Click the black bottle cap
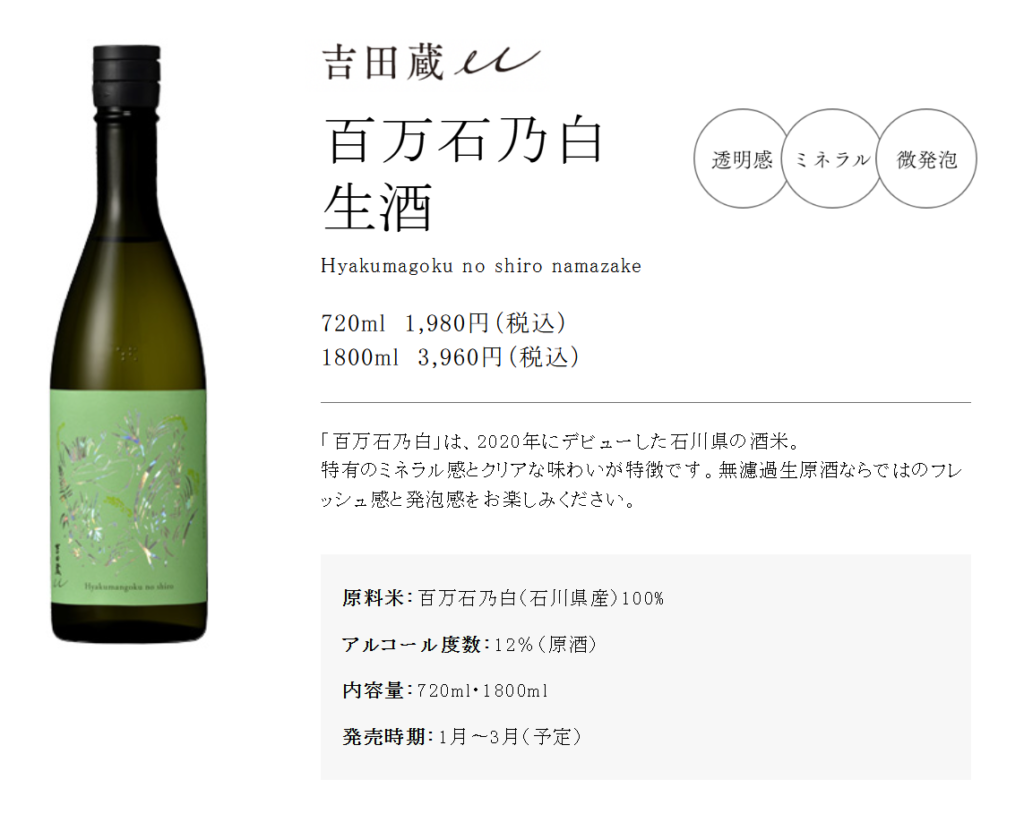The width and height of the screenshot is (1024, 814). pos(127,81)
